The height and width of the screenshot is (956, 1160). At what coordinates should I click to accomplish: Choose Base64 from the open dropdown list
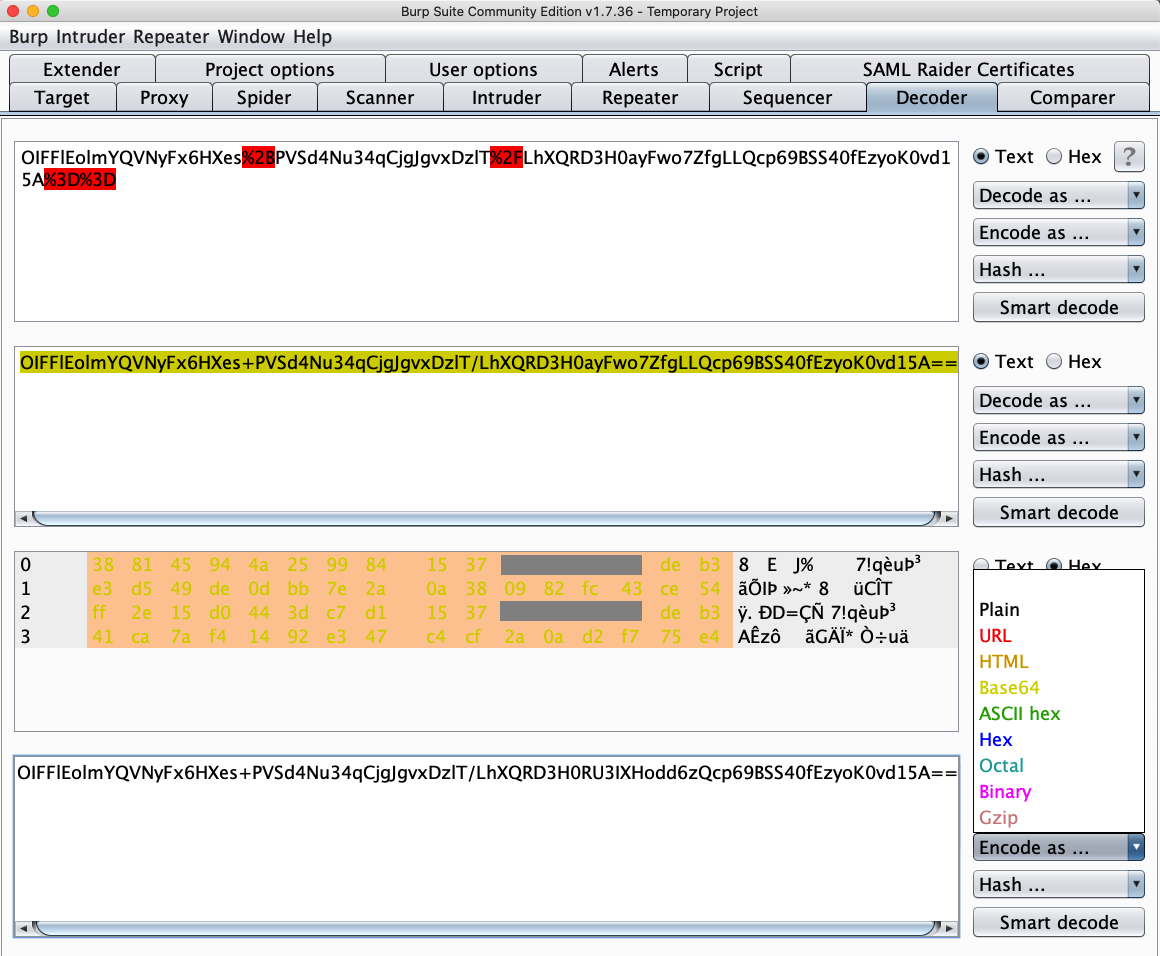pyautogui.click(x=1009, y=688)
